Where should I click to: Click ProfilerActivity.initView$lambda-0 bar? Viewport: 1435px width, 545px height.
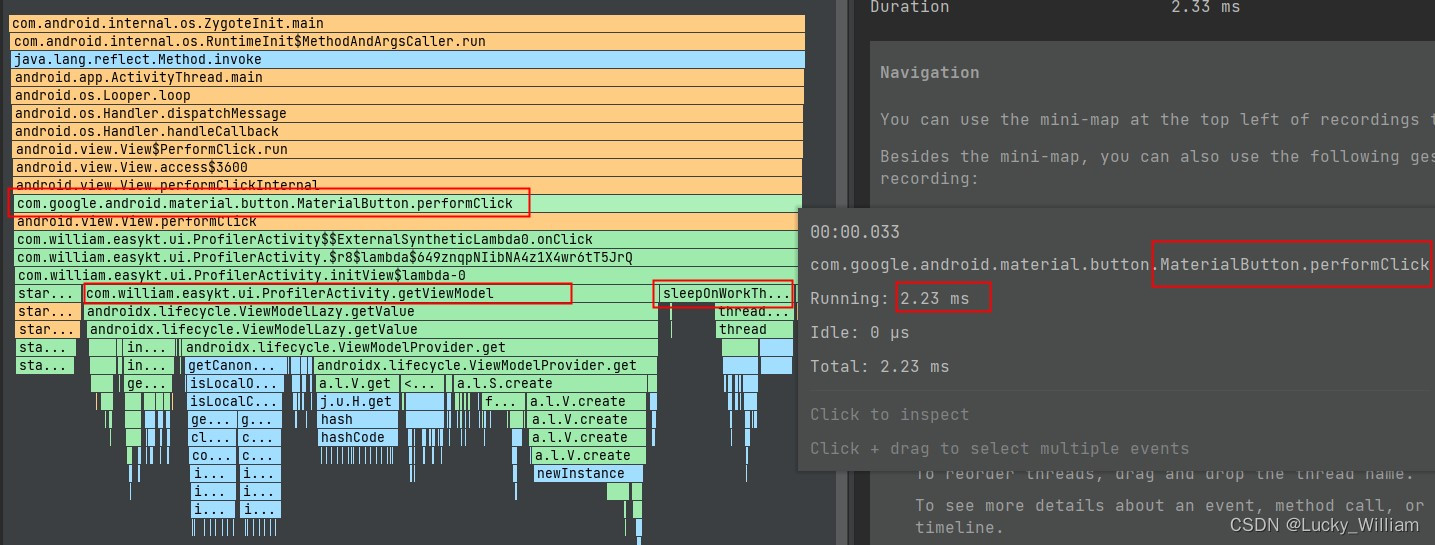(x=407, y=275)
